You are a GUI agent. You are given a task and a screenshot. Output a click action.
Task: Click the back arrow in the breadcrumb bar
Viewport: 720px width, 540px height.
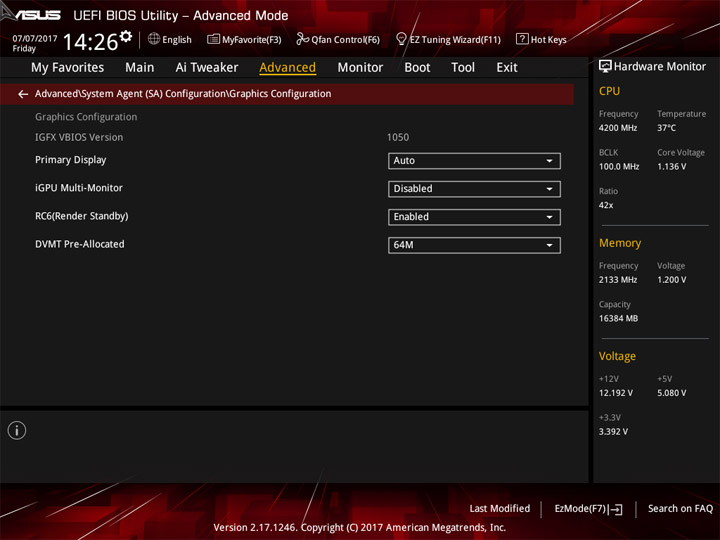(x=23, y=94)
